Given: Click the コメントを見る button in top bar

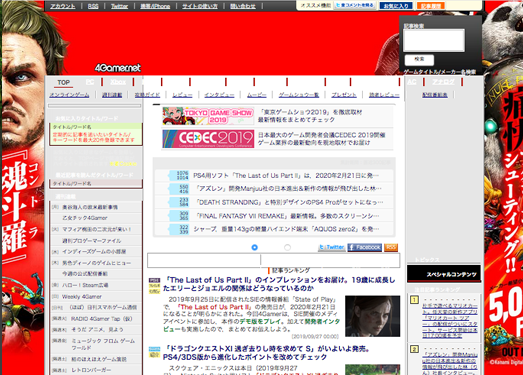Looking at the screenshot, I should [355, 5].
